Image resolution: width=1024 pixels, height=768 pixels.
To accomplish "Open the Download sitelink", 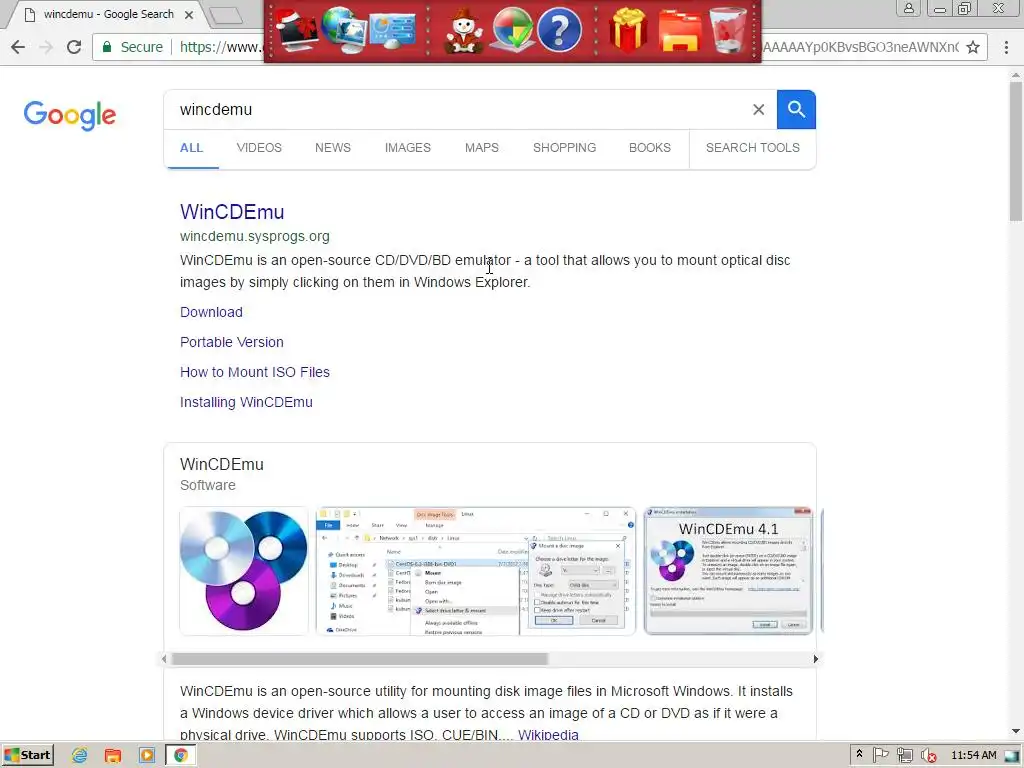I will point(211,312).
